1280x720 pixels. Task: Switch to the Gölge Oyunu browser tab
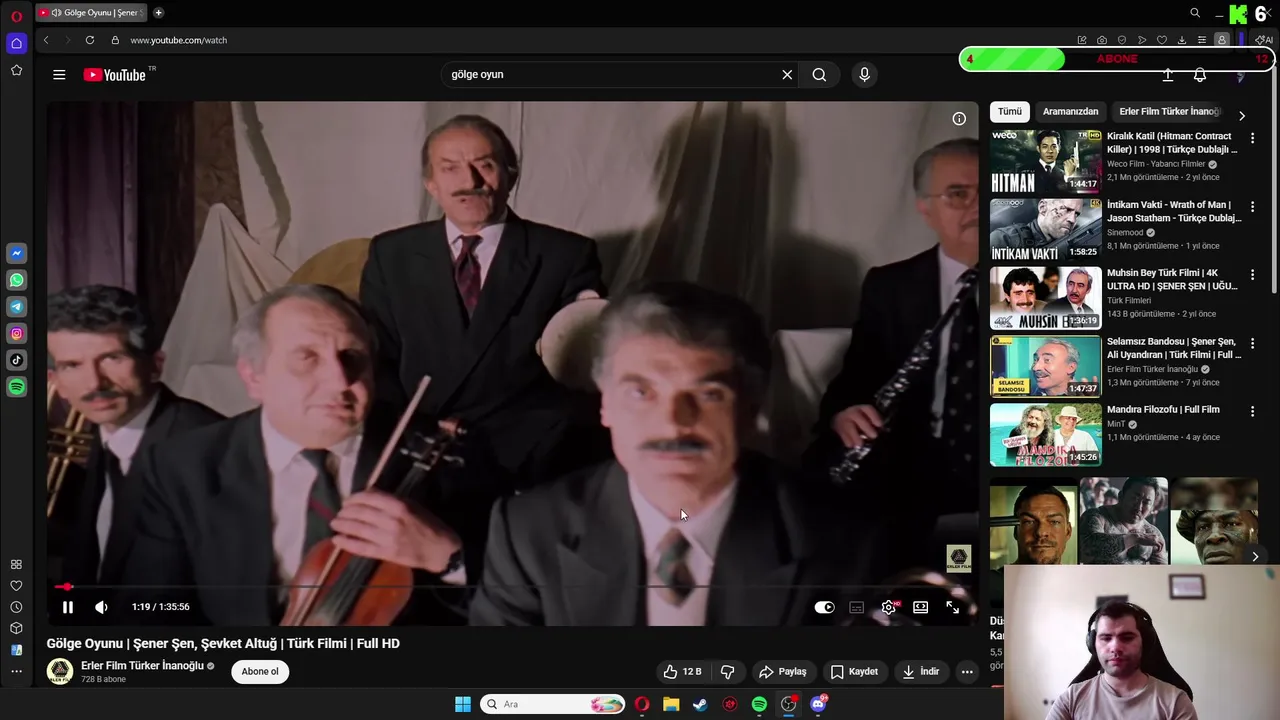click(x=90, y=13)
